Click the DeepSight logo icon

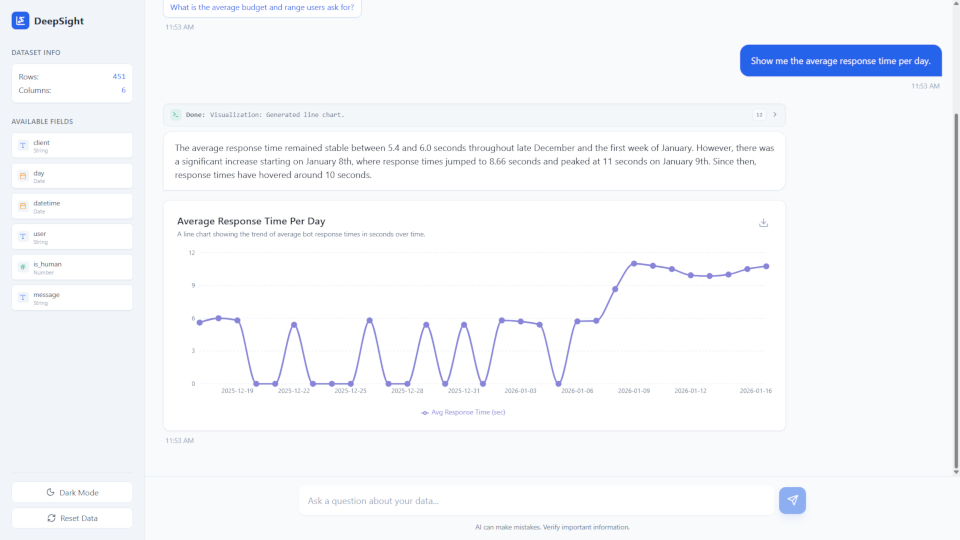point(20,21)
